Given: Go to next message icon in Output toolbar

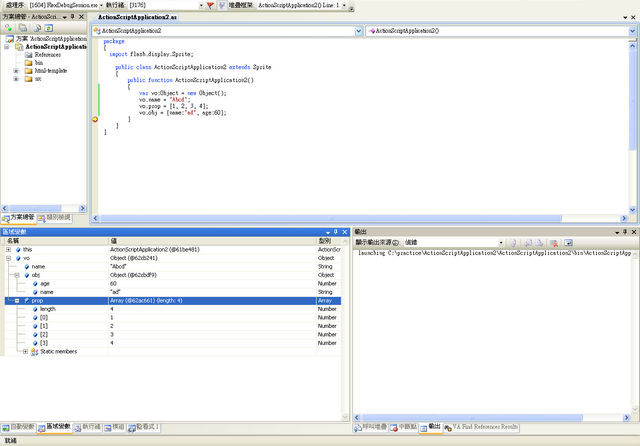Looking at the screenshot, I should point(539,243).
